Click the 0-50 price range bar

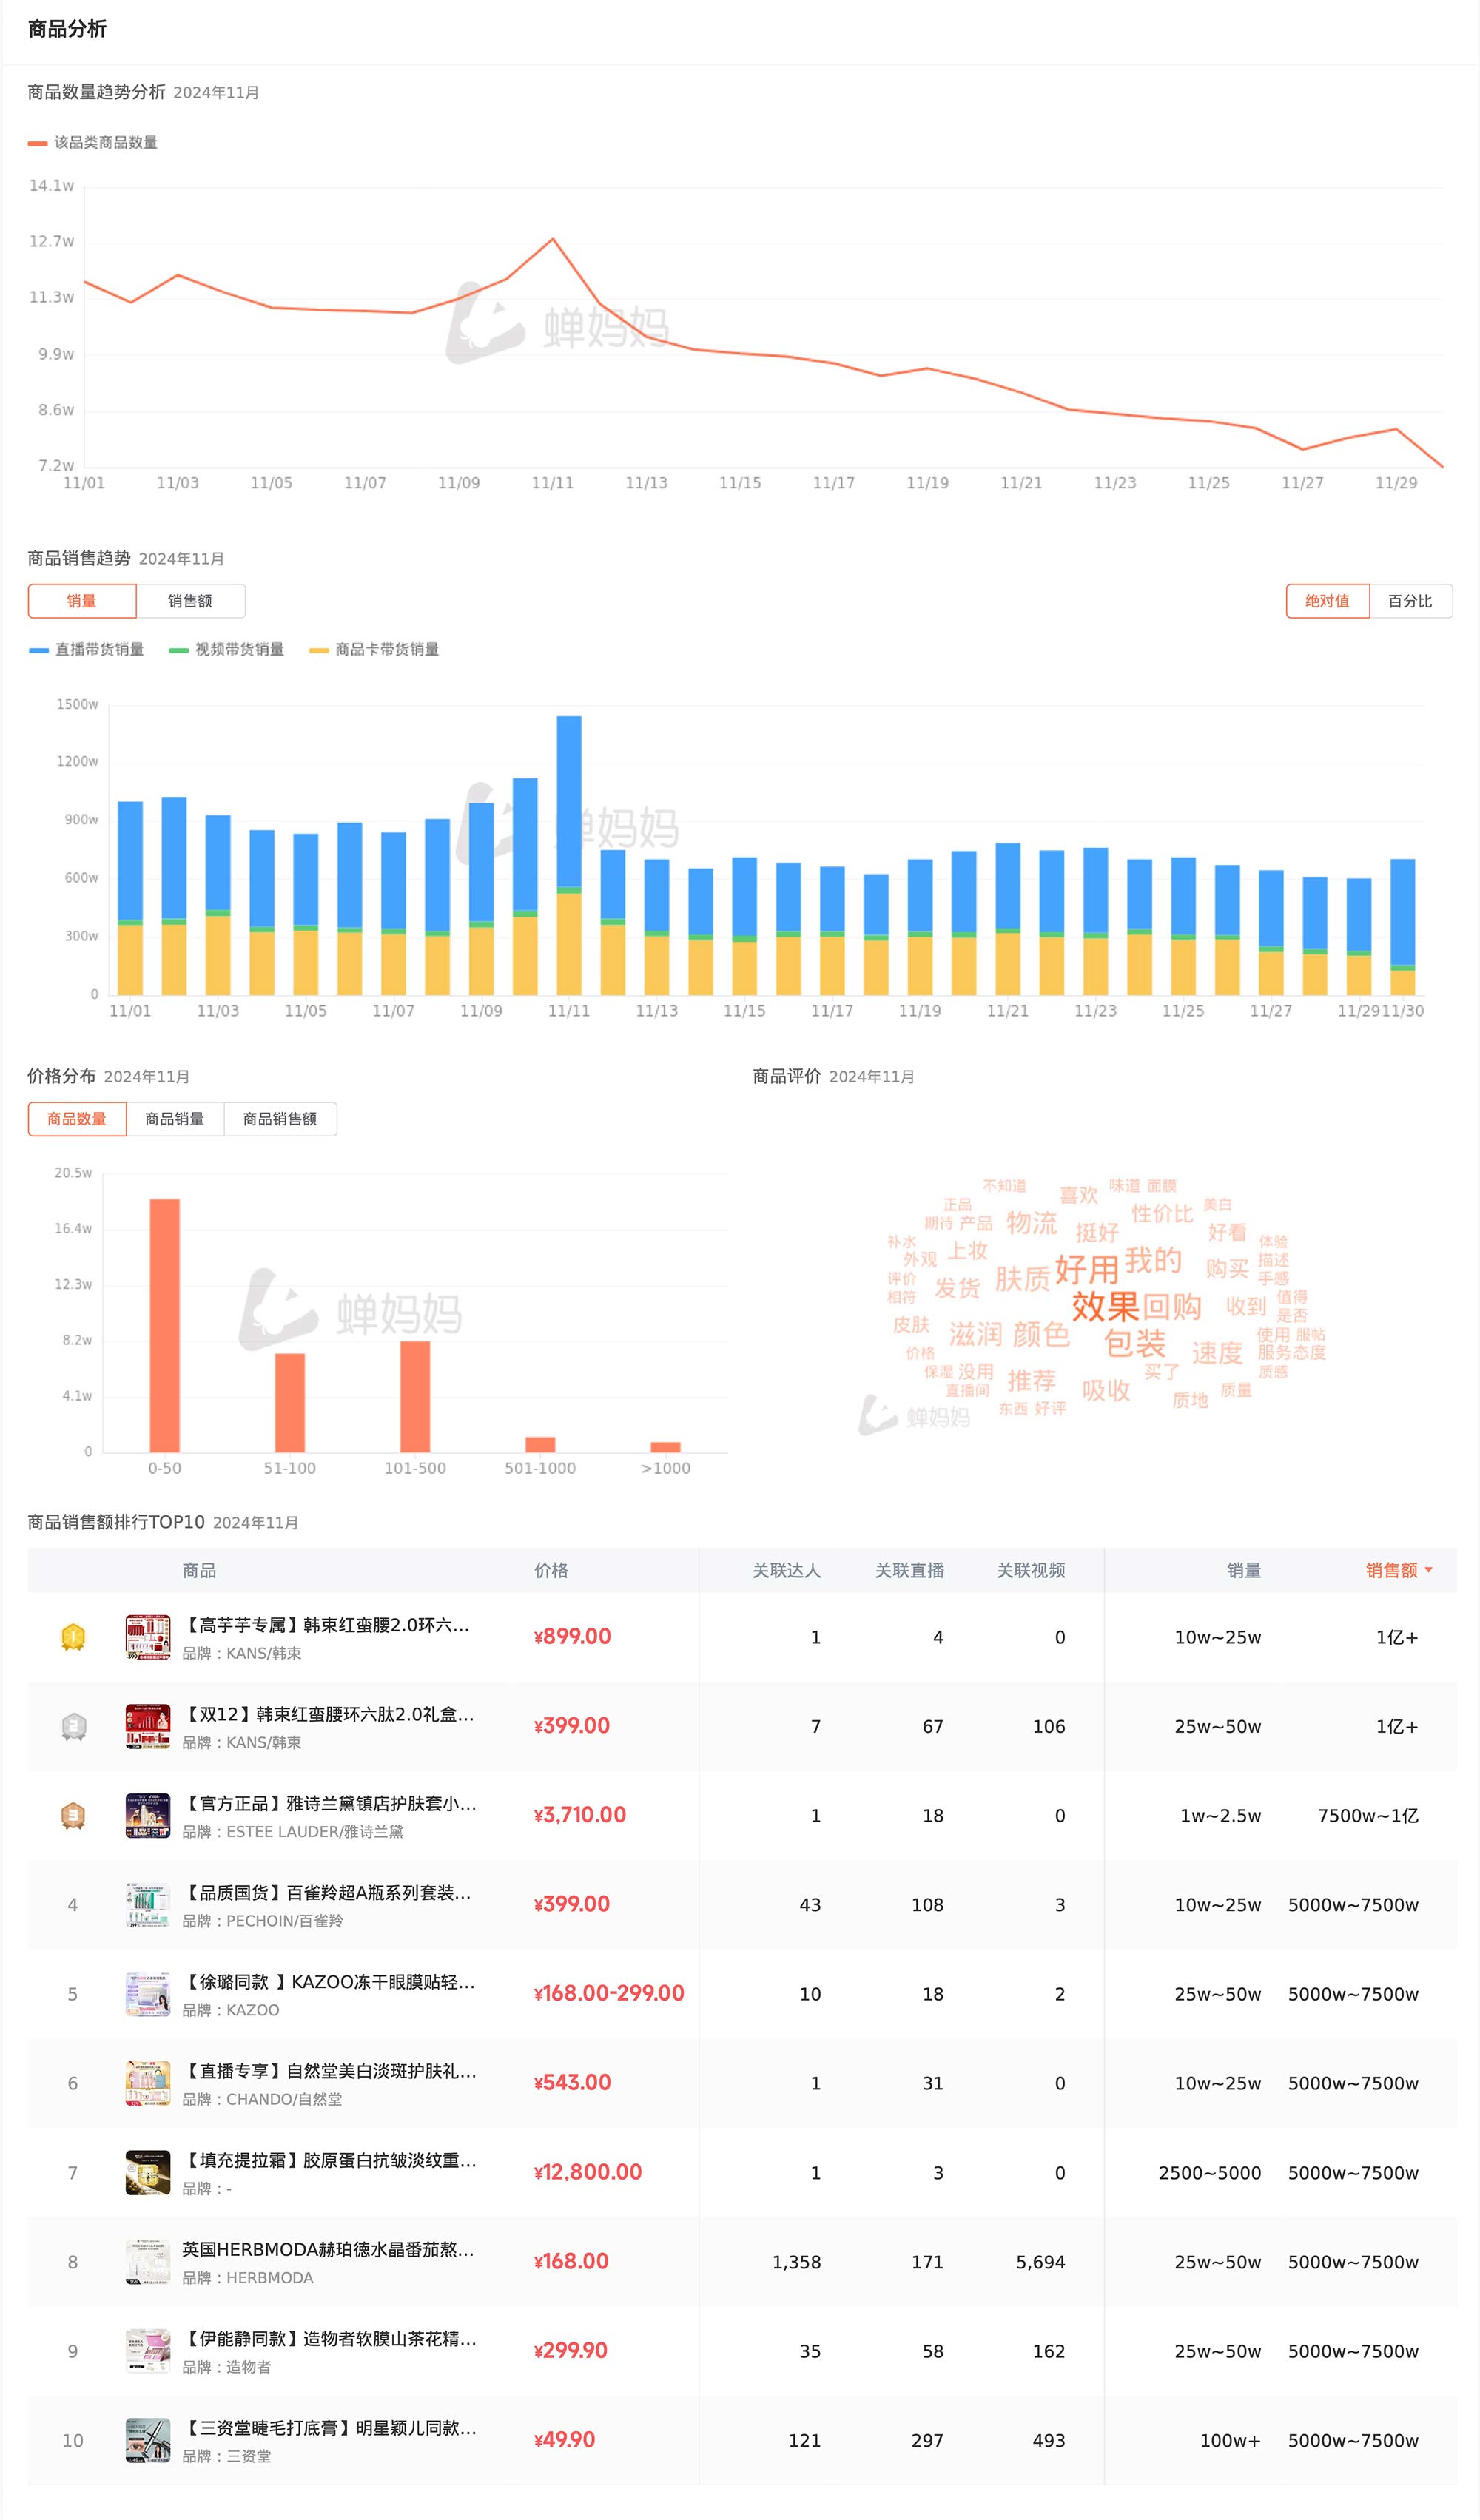(165, 1325)
